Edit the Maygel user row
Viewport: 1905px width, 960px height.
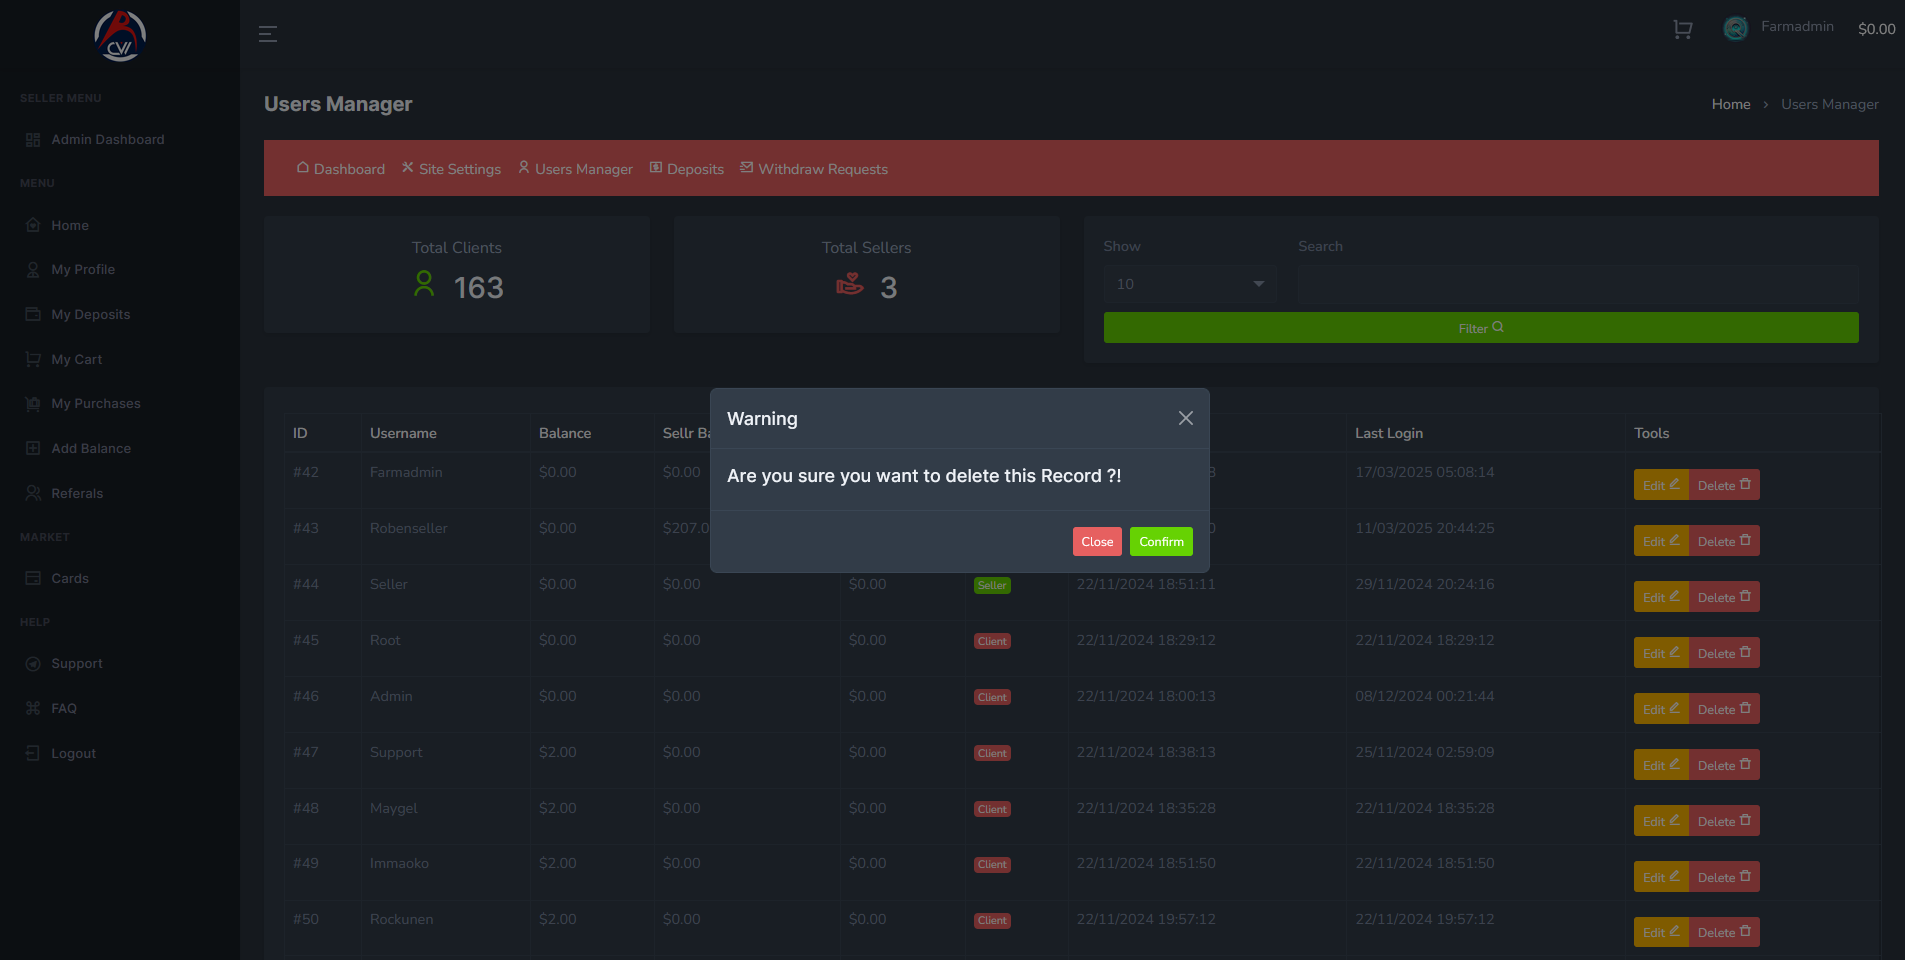[1661, 821]
